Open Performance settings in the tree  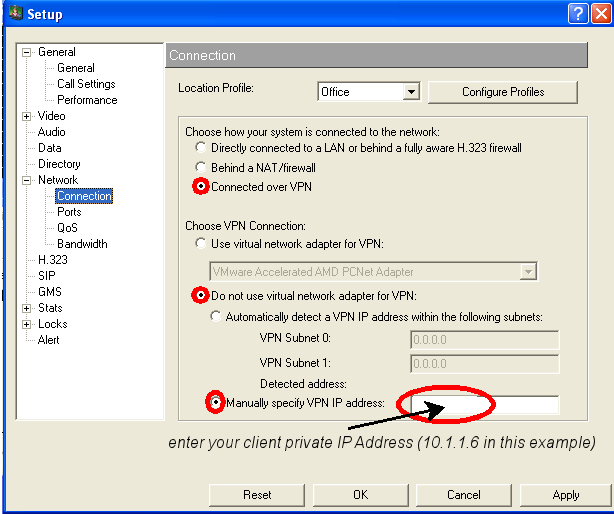[87, 100]
